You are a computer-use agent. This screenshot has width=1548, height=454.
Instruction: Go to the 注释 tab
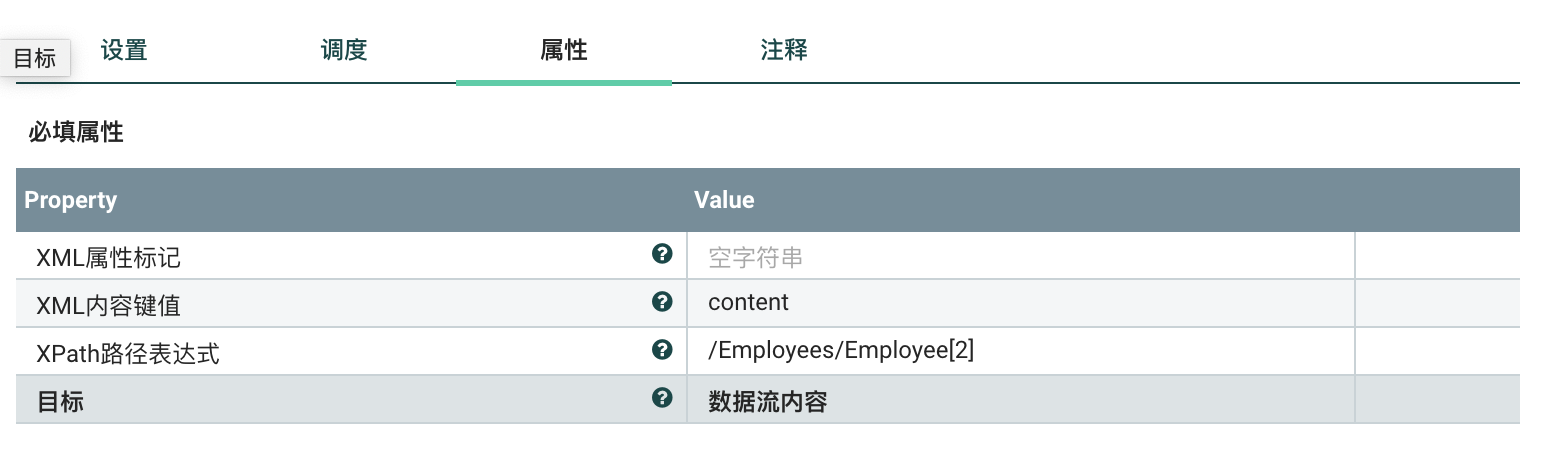pos(784,50)
